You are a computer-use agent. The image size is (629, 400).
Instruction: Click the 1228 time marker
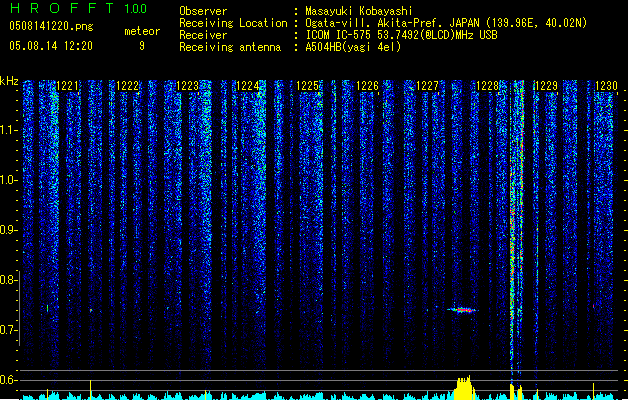[x=487, y=86]
